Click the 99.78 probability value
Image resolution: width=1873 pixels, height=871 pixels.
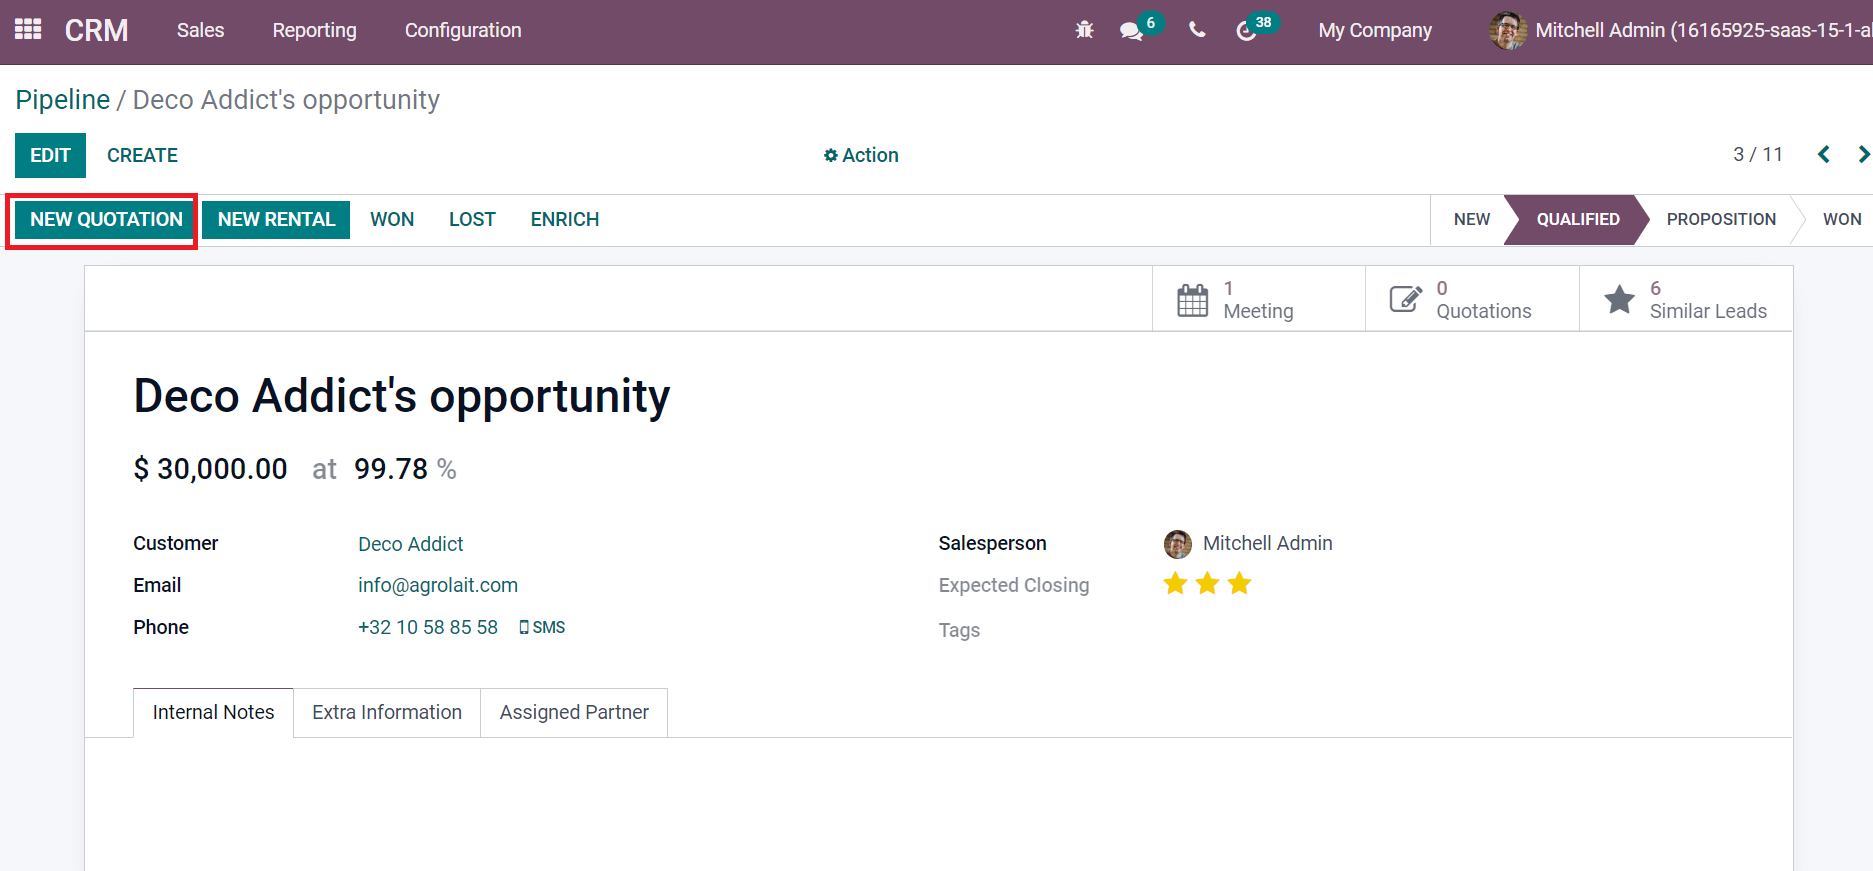pos(391,469)
